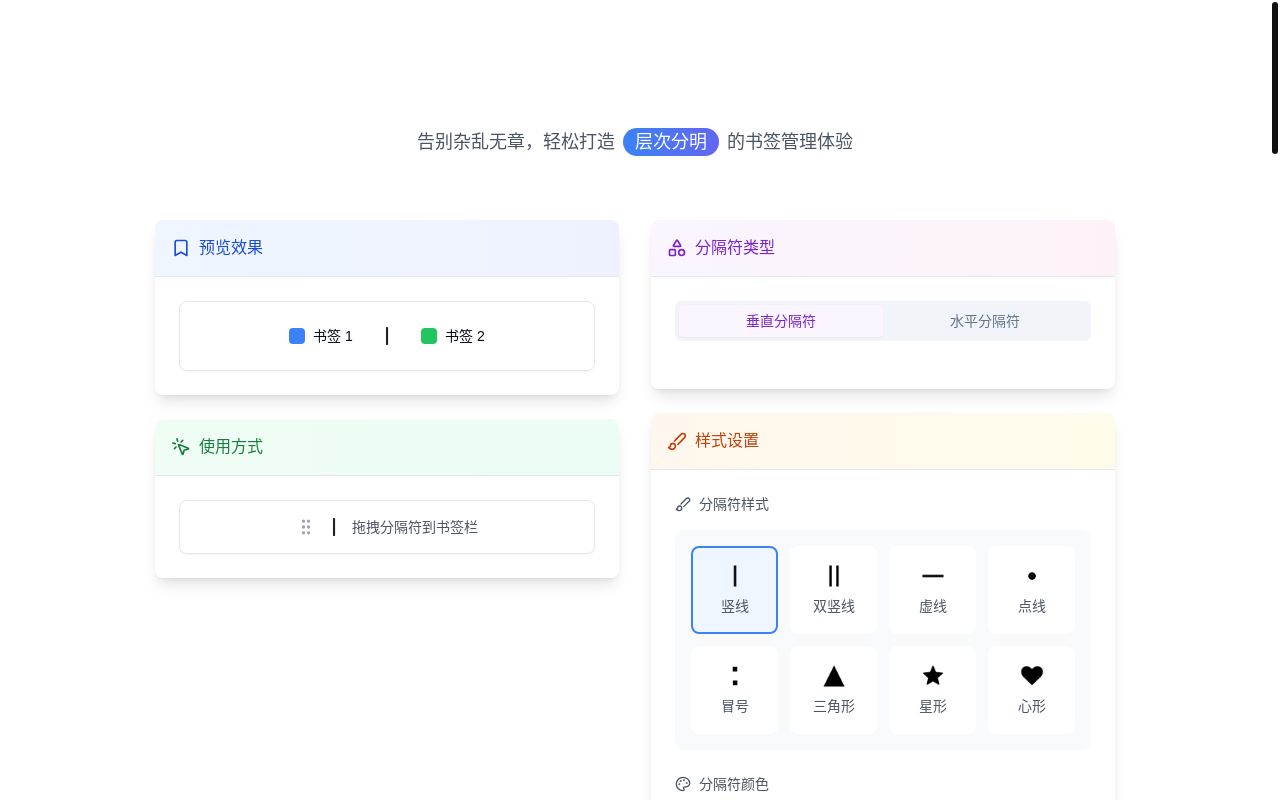Click the palette icon next to 分隔符颜色
Screen dimensions: 1280x800
(683, 785)
